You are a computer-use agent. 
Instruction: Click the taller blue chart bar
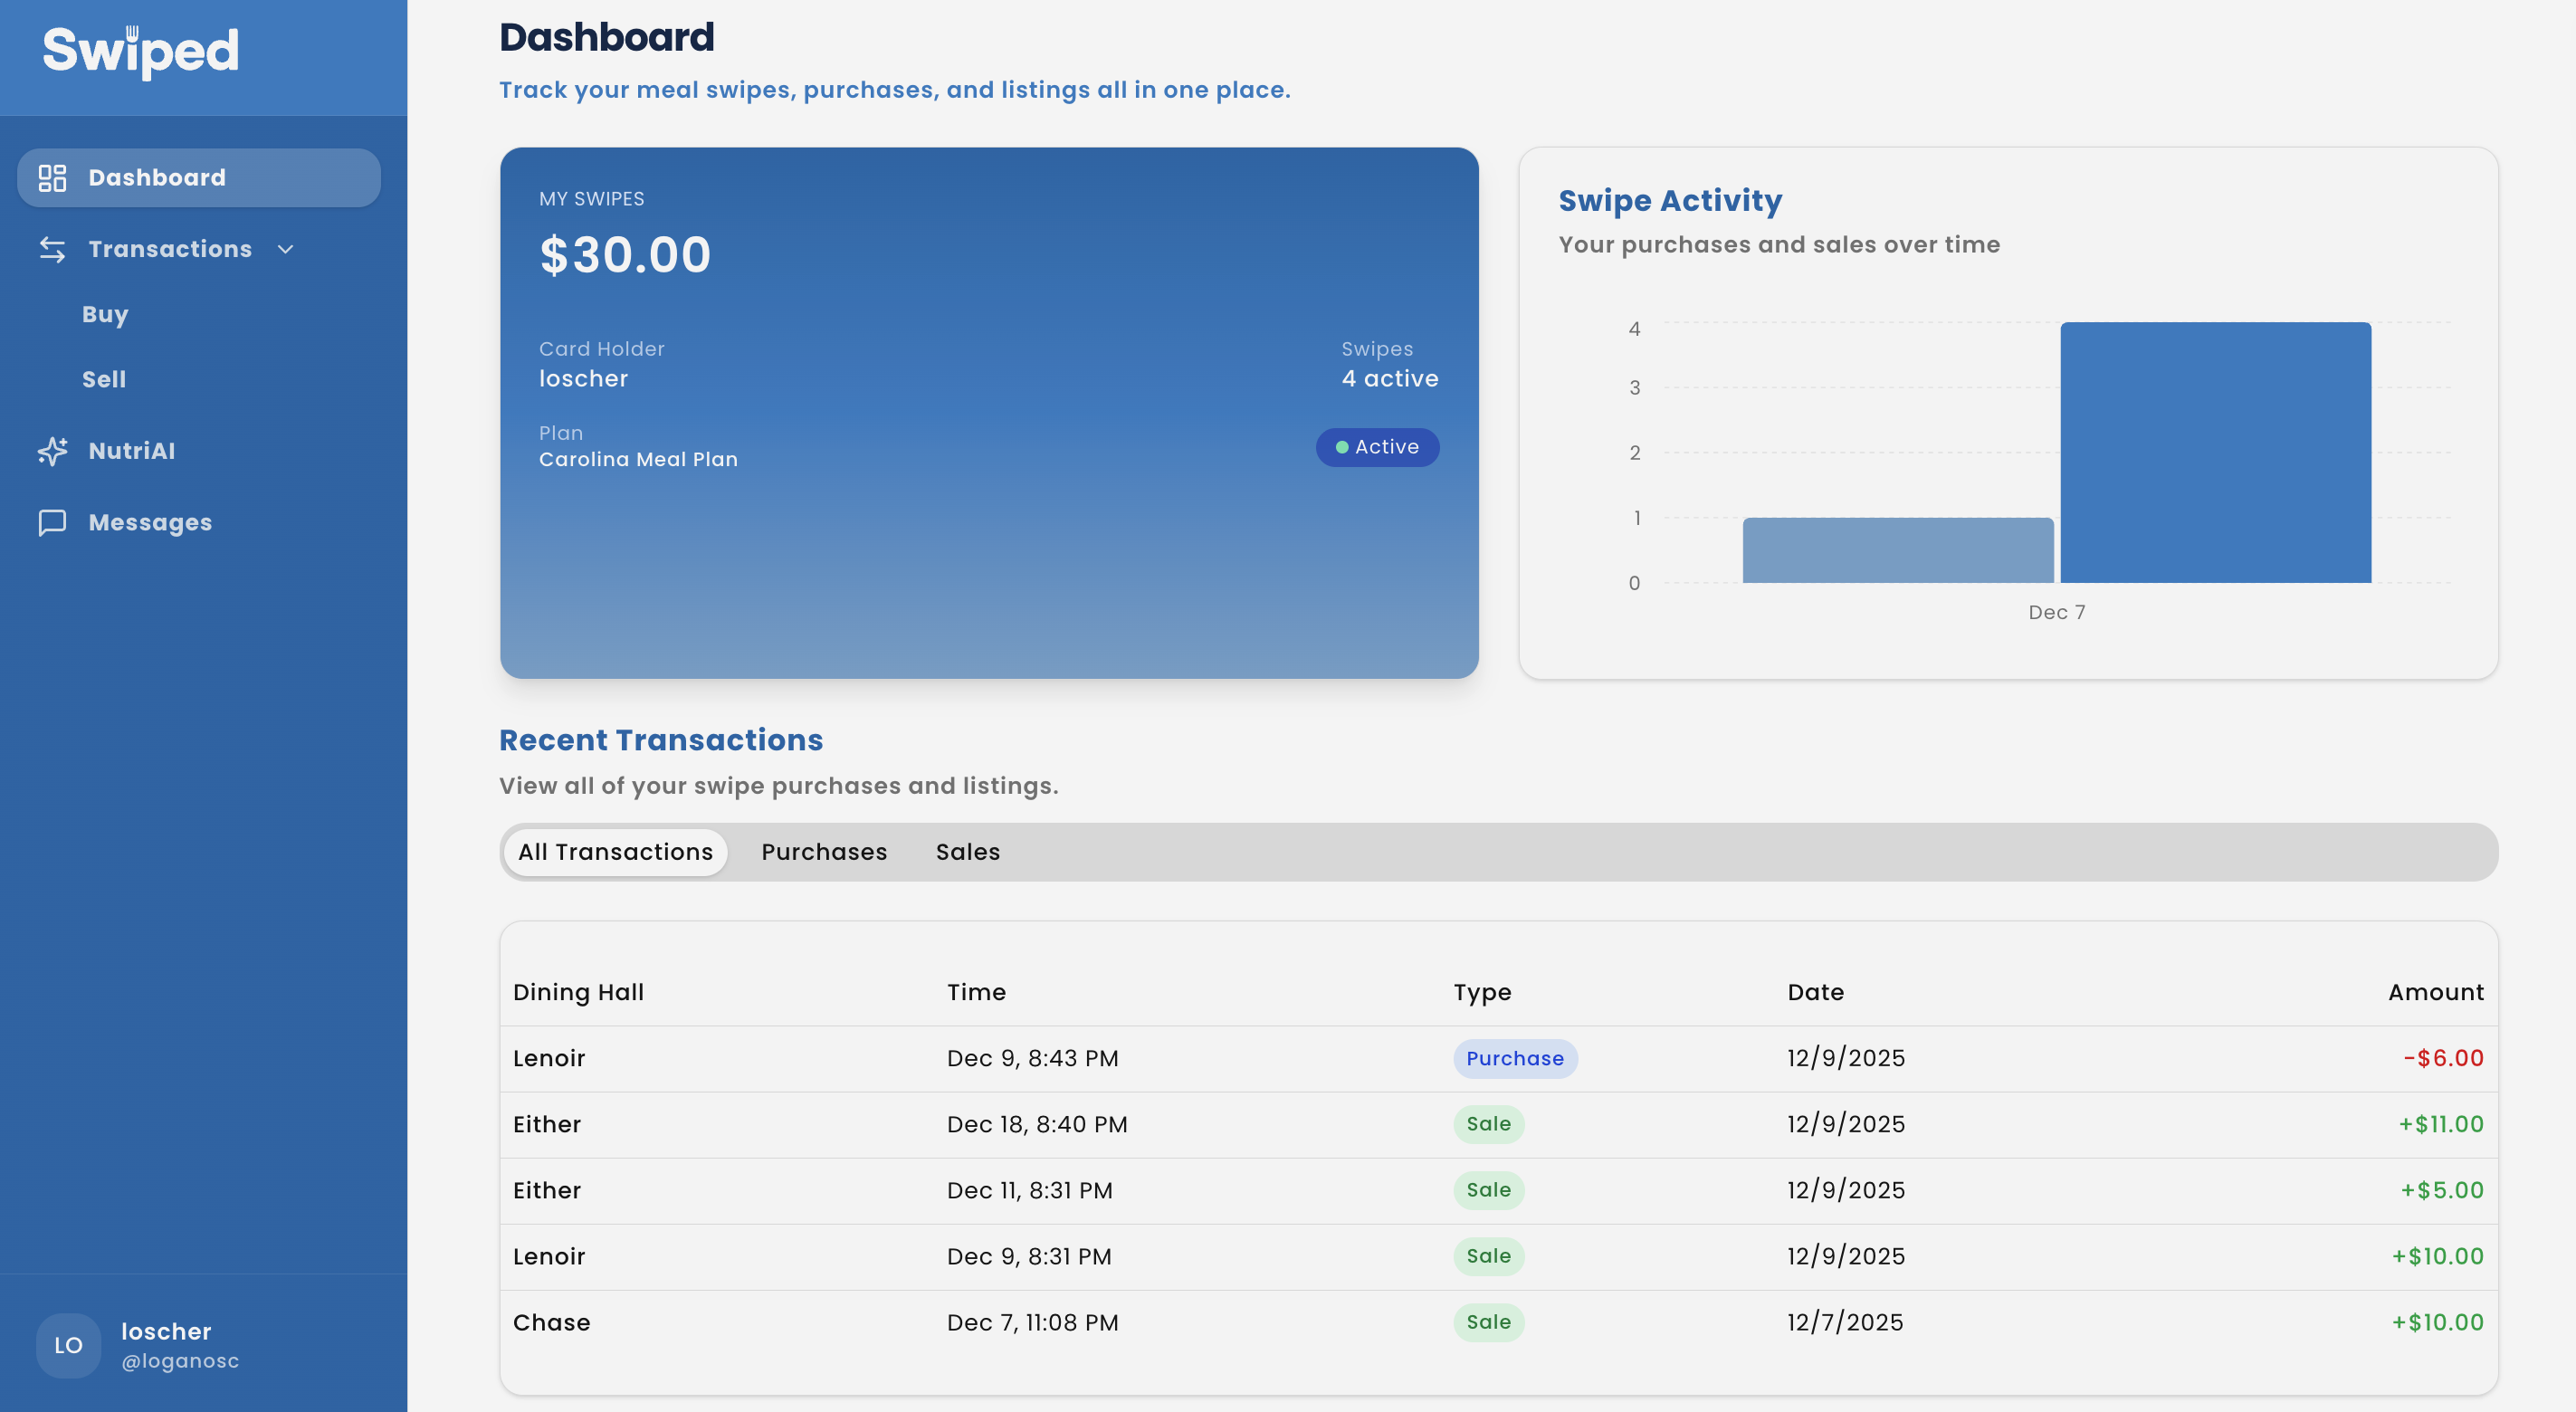[x=2215, y=452]
